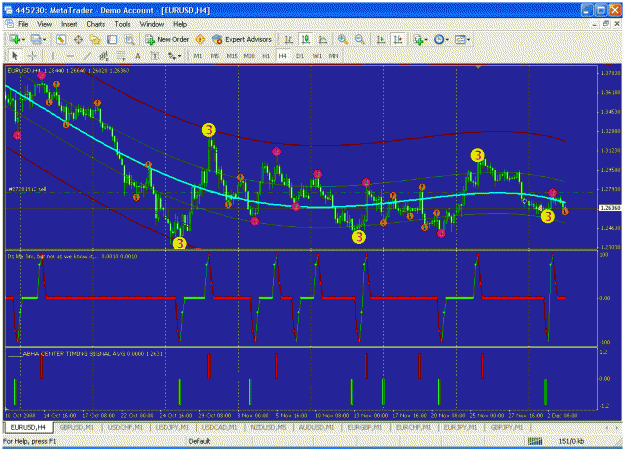The width and height of the screenshot is (625, 449).
Task: Toggle chart Auto Scroll
Action: tap(381, 39)
